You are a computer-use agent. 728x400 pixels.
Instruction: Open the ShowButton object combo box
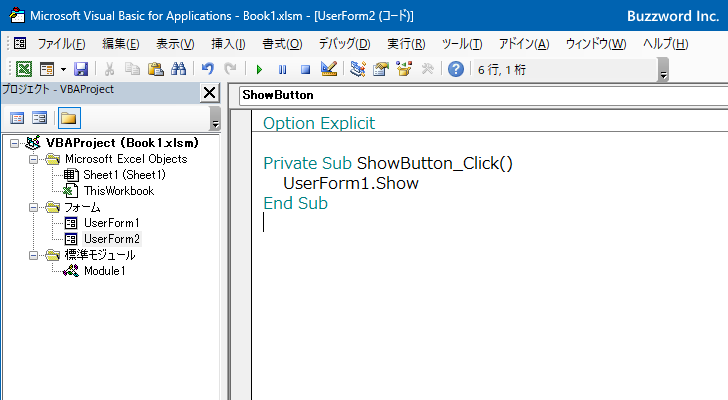point(483,95)
